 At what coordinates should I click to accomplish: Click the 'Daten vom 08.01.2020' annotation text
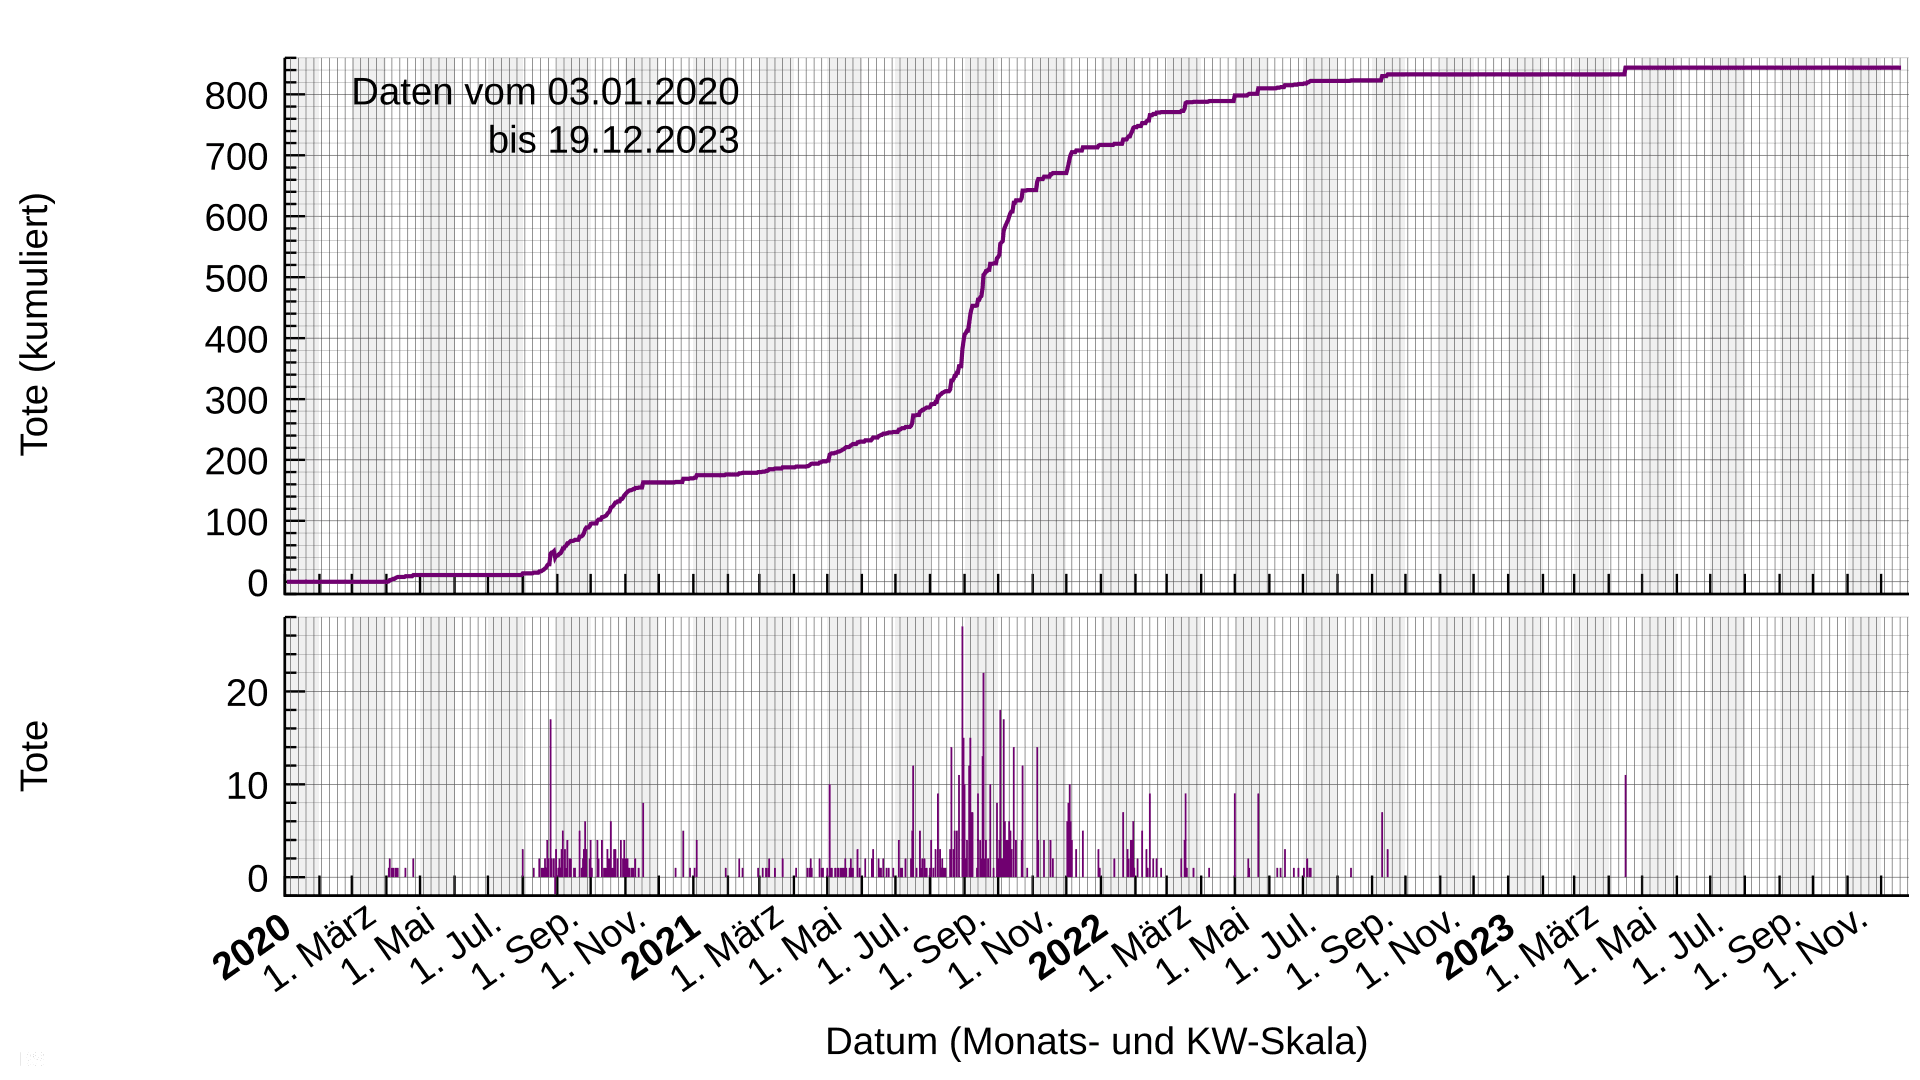click(x=545, y=92)
